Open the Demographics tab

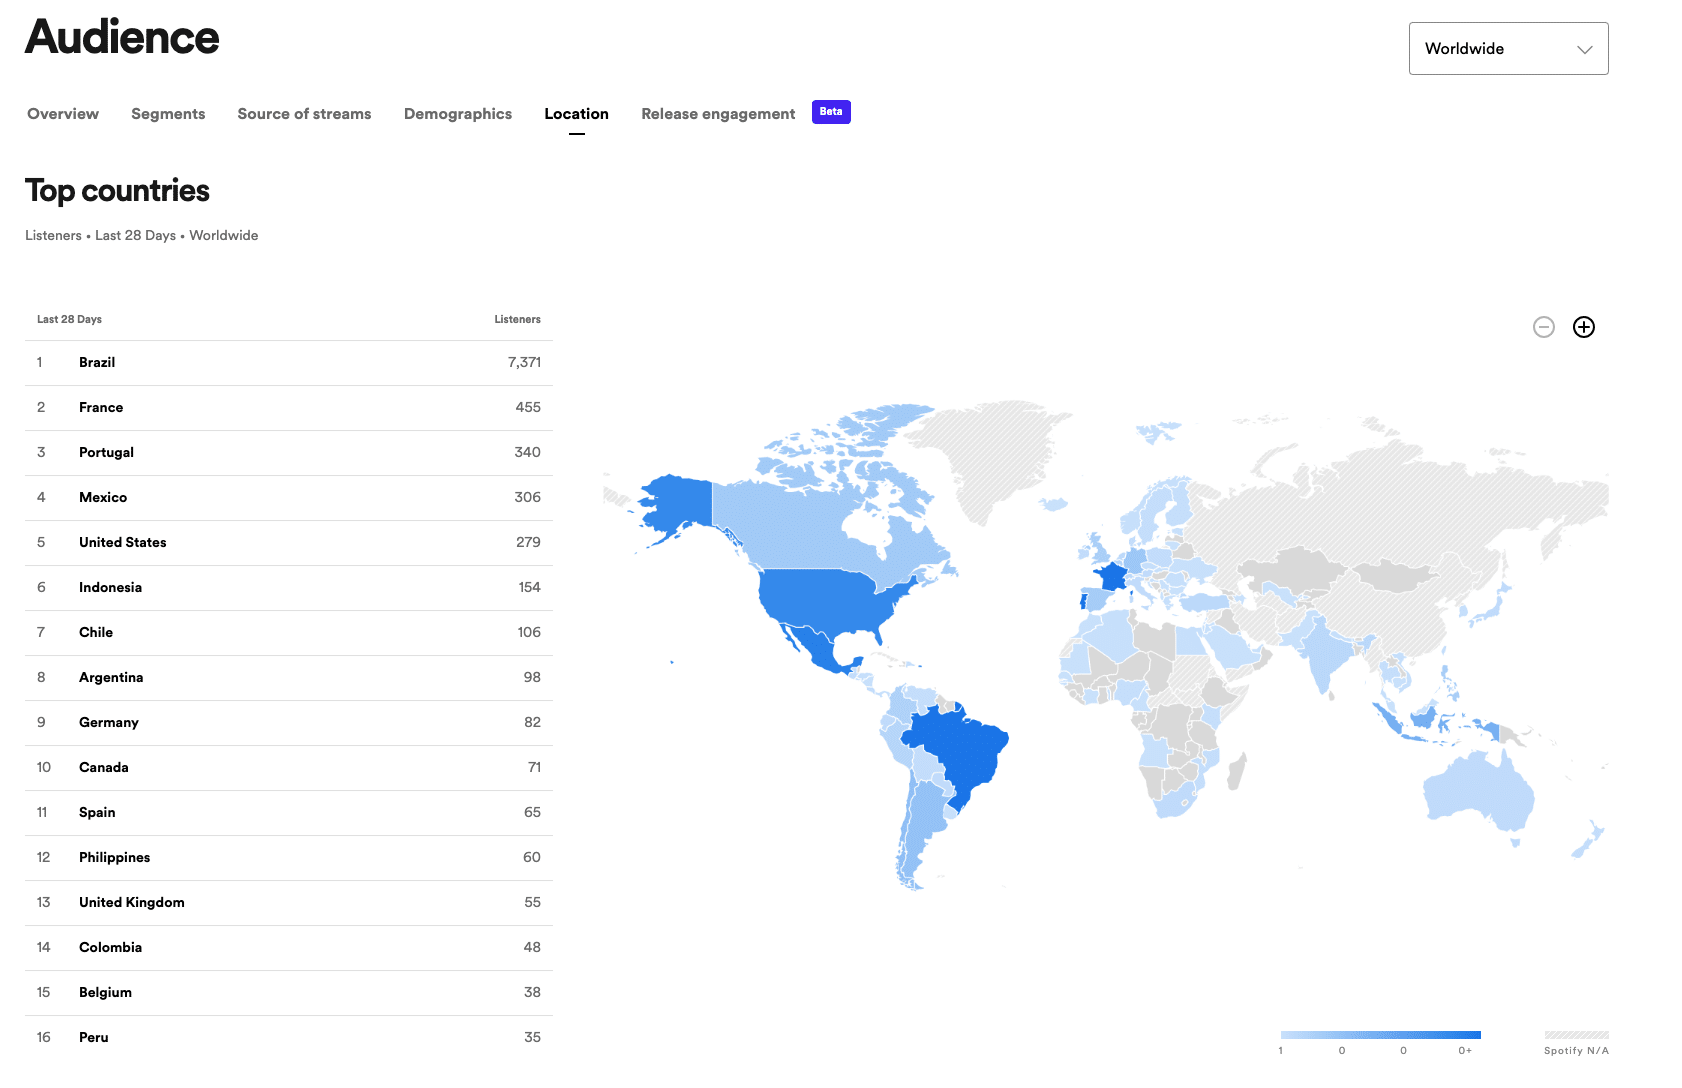tap(458, 114)
